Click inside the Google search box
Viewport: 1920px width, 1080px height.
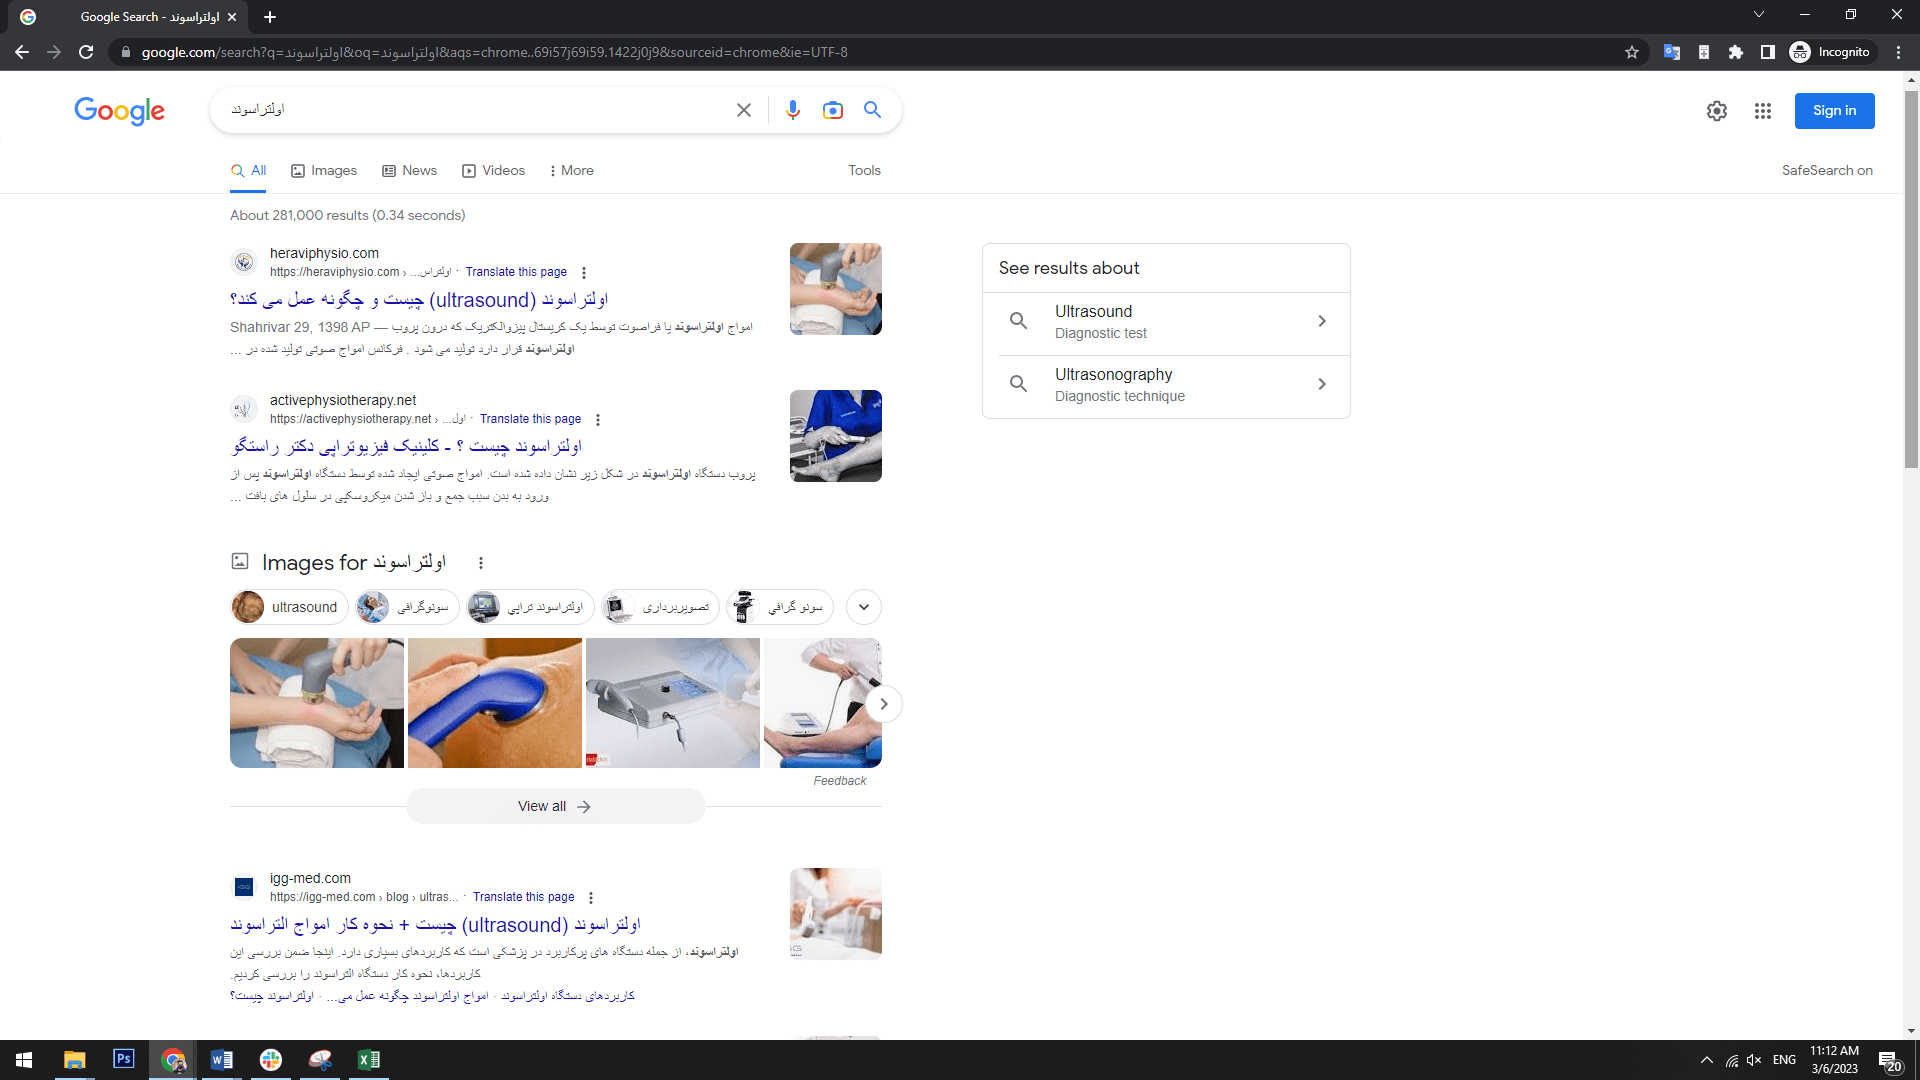480,110
